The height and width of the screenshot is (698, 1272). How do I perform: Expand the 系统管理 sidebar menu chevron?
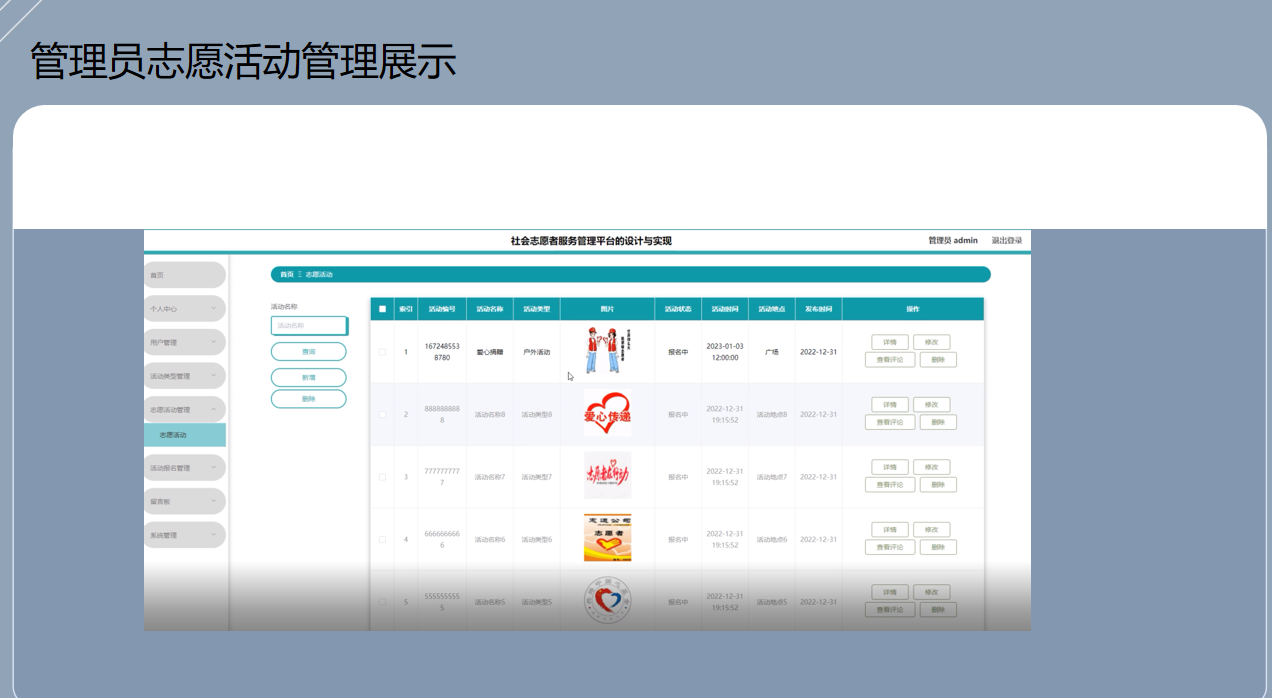click(x=213, y=535)
